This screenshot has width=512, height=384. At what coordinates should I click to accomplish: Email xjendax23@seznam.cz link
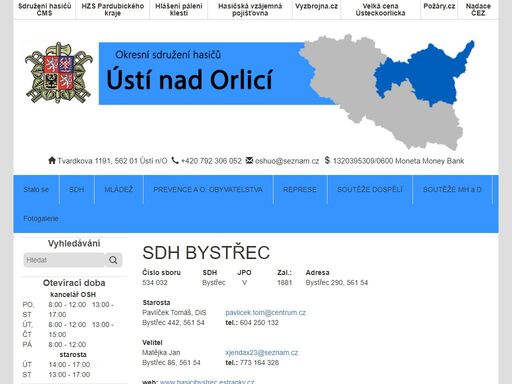point(262,353)
